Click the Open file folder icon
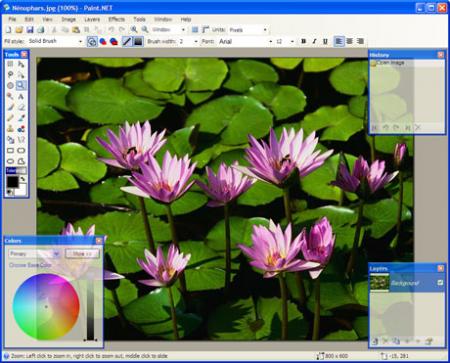This screenshot has width=450, height=363. [19, 30]
